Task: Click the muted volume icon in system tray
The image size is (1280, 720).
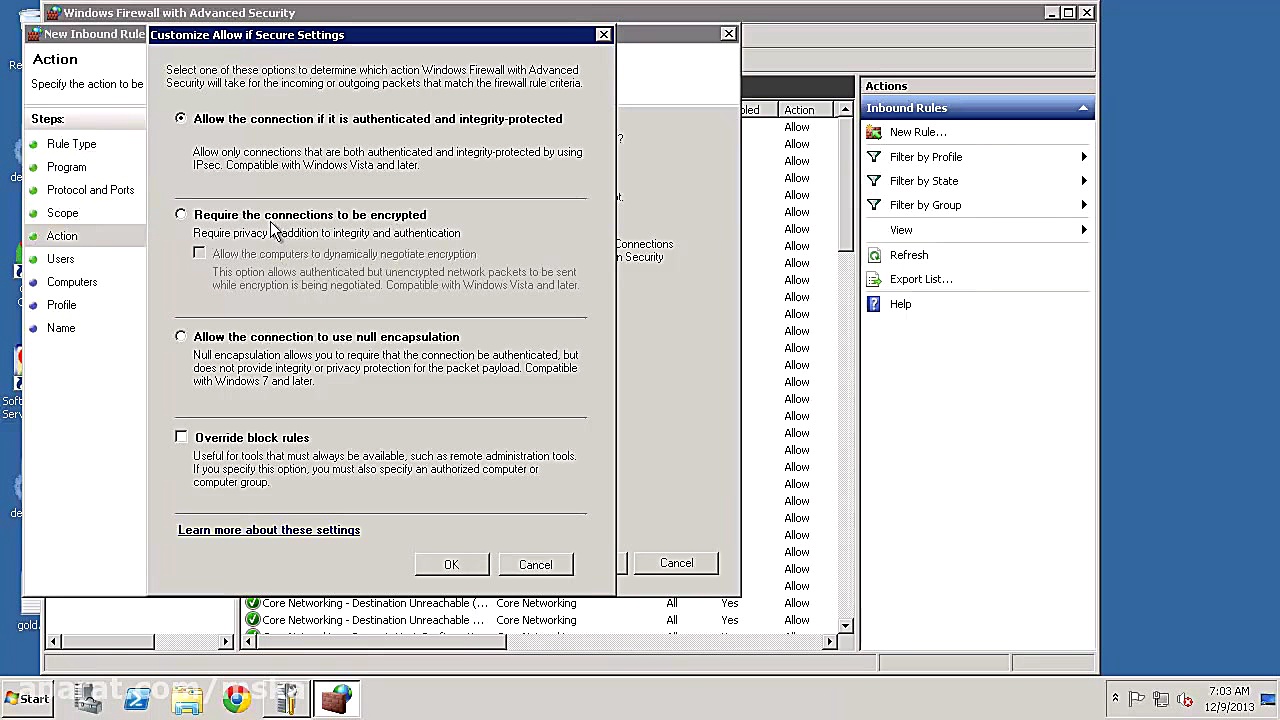Action: [1185, 699]
